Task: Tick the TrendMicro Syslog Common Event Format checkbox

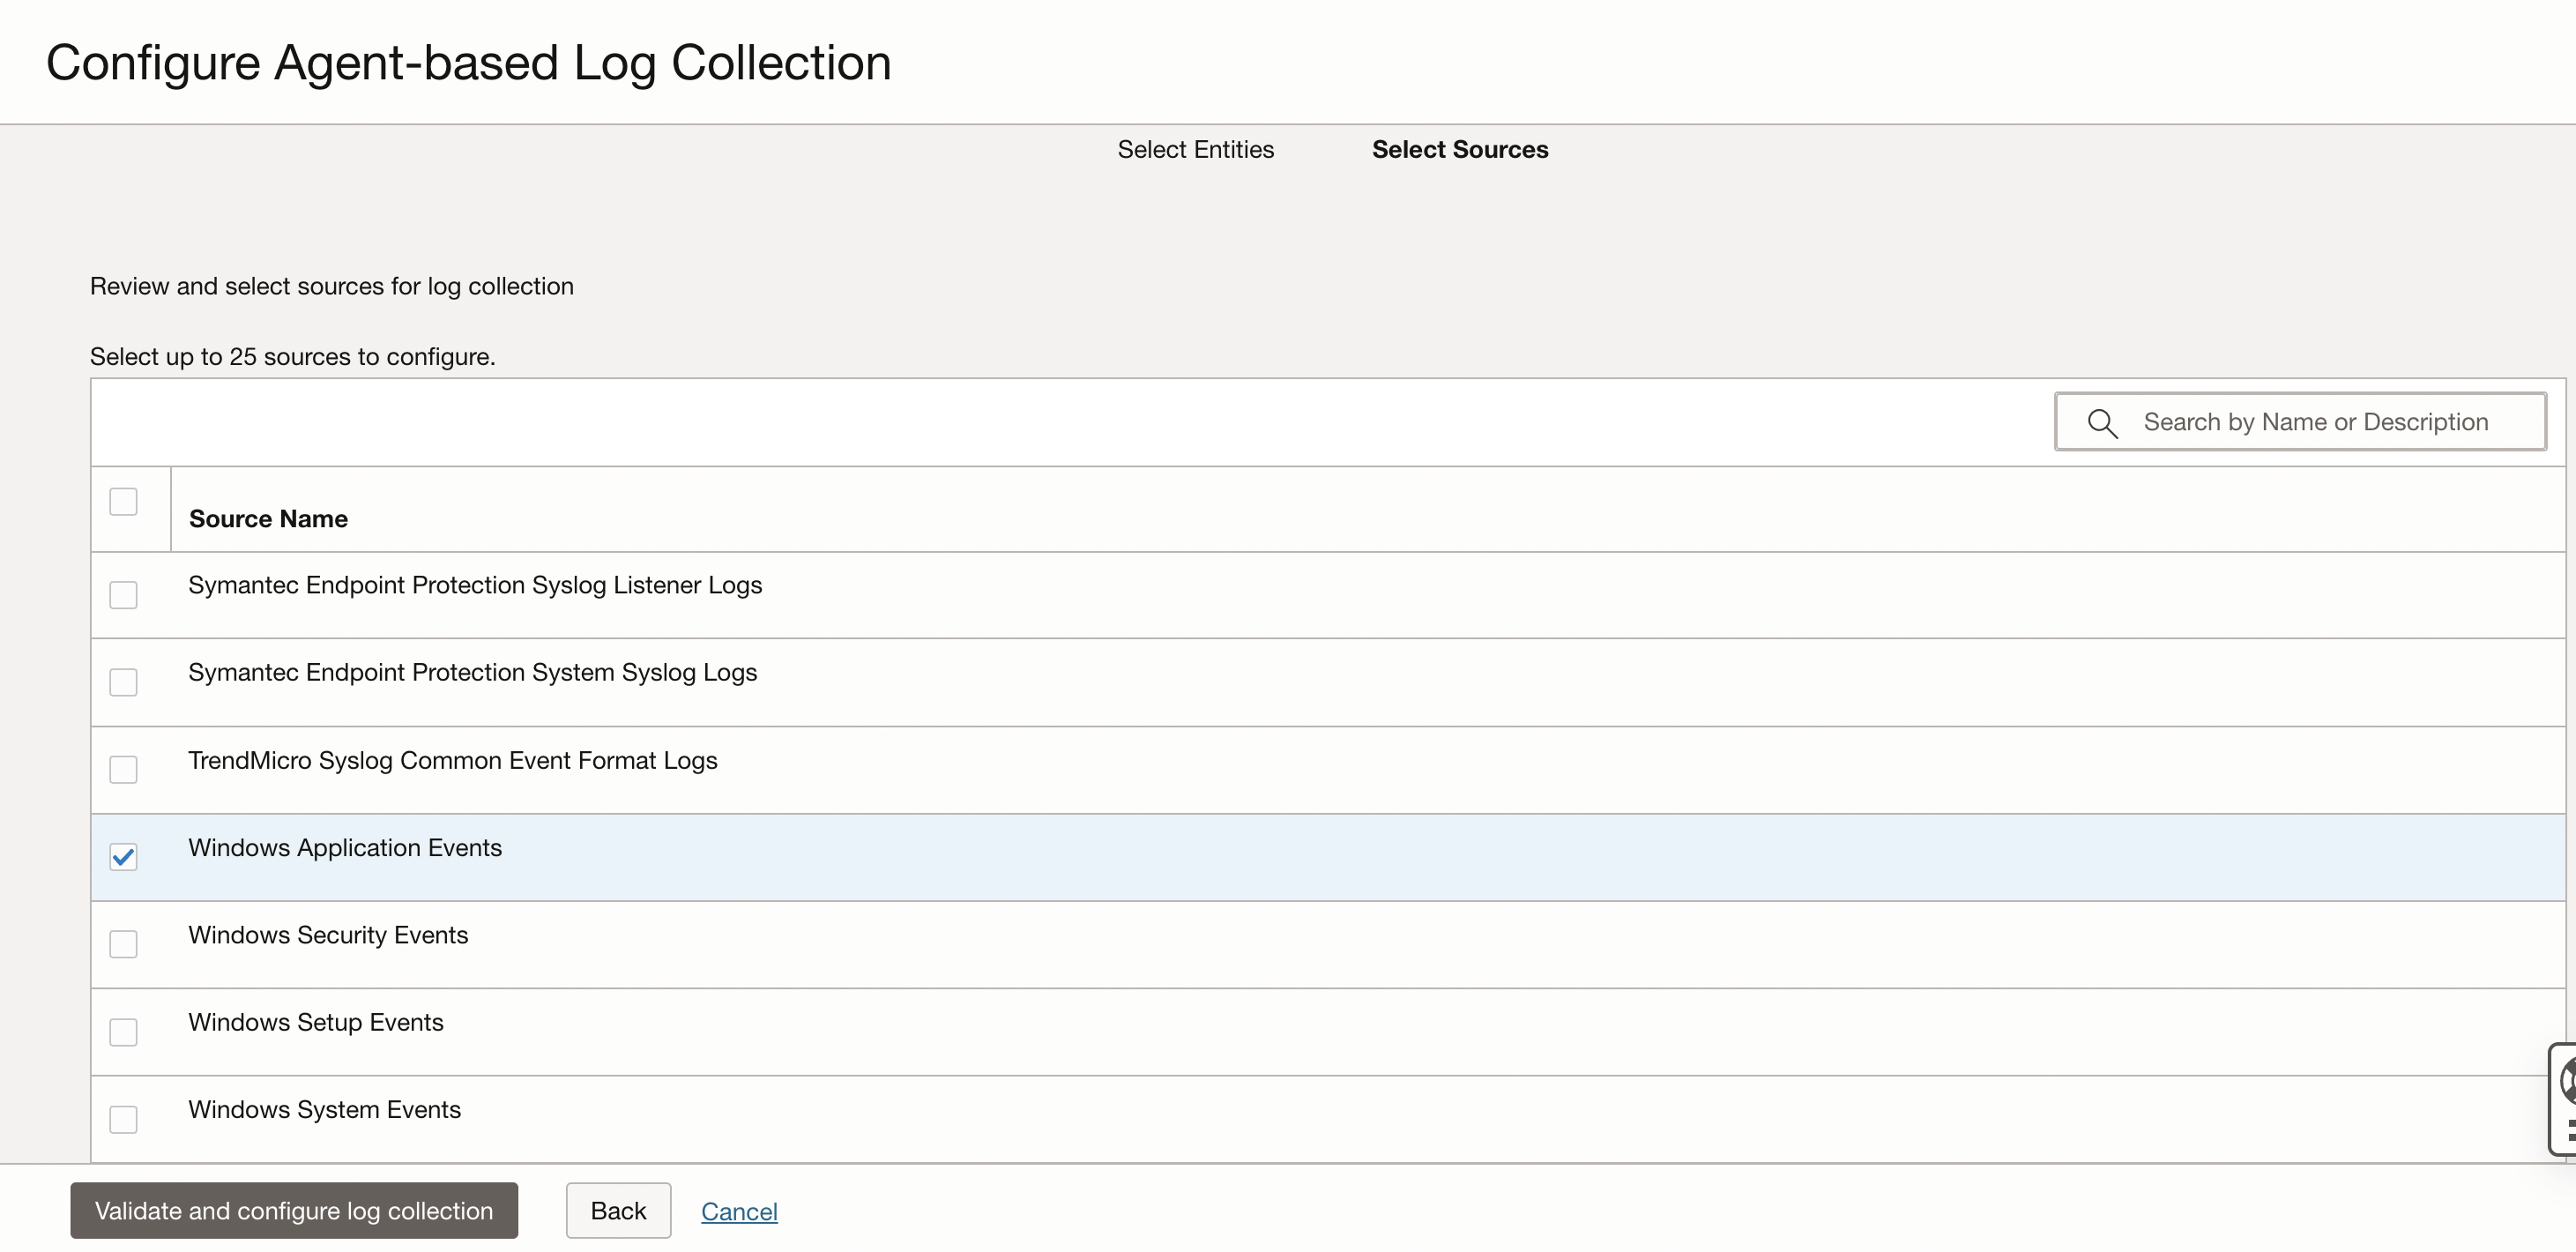Action: coord(123,769)
